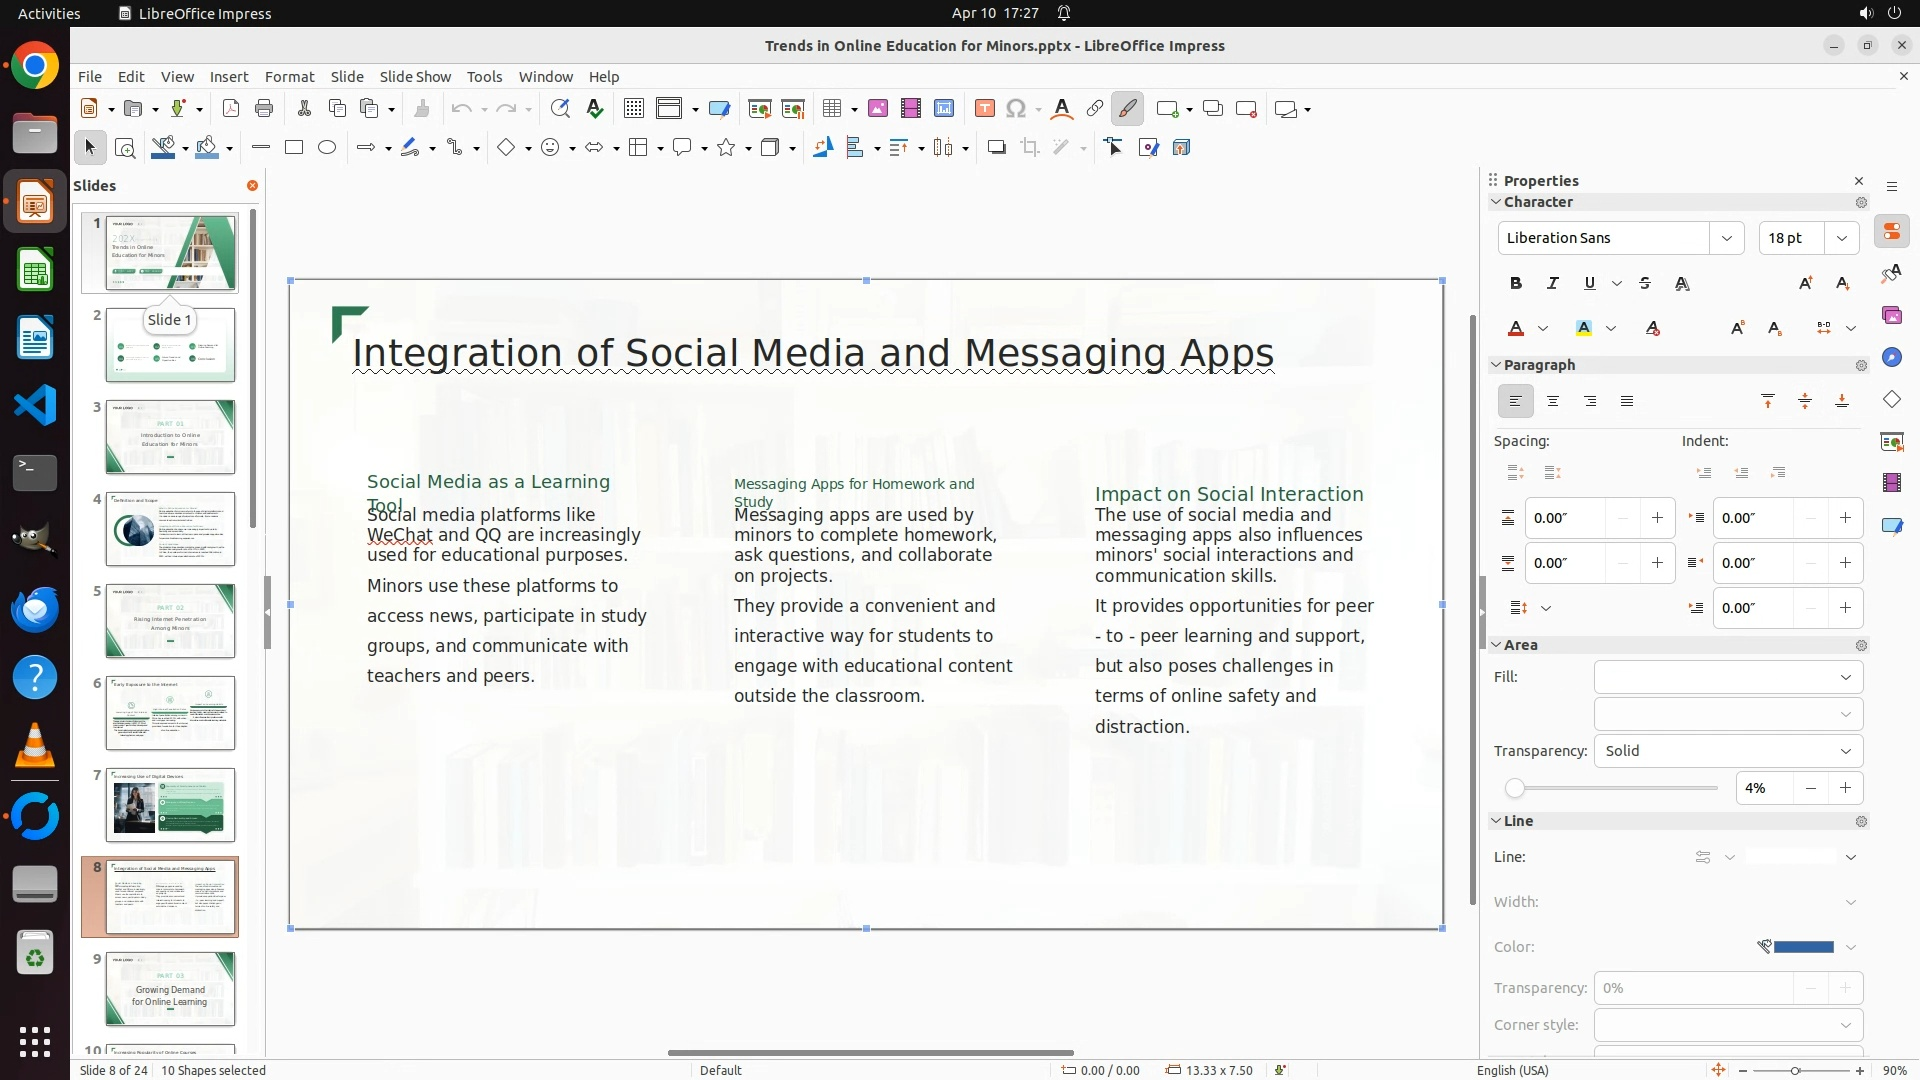
Task: Select the Ellipse drawing tool
Action: tap(327, 148)
